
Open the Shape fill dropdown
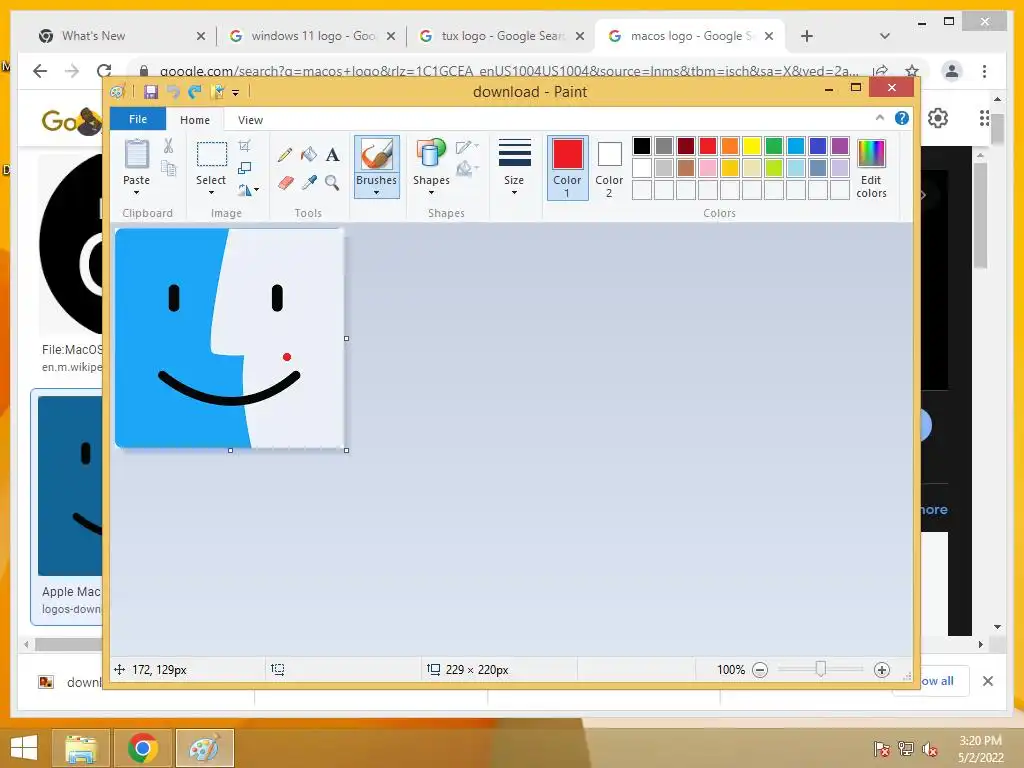(467, 170)
